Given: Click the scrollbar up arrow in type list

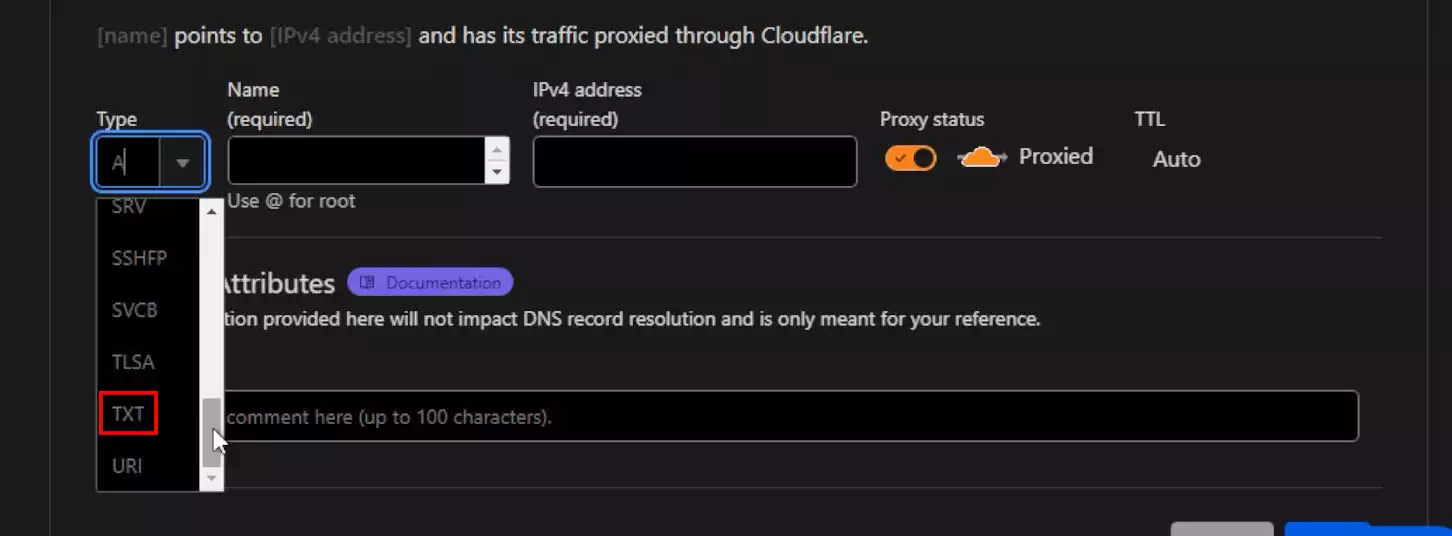Looking at the screenshot, I should [x=211, y=210].
